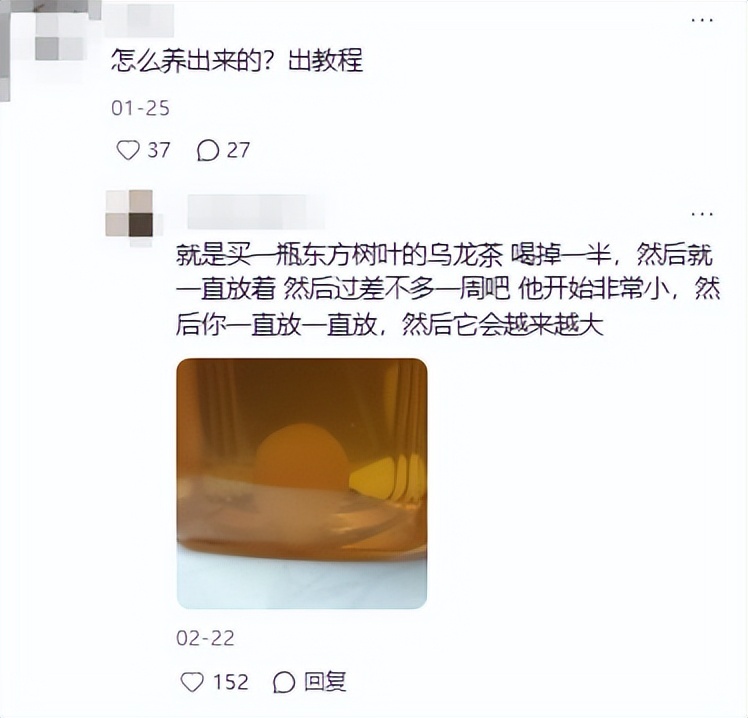Open the blurred username of the reply author
Screen dimensions: 748x718
click(256, 211)
